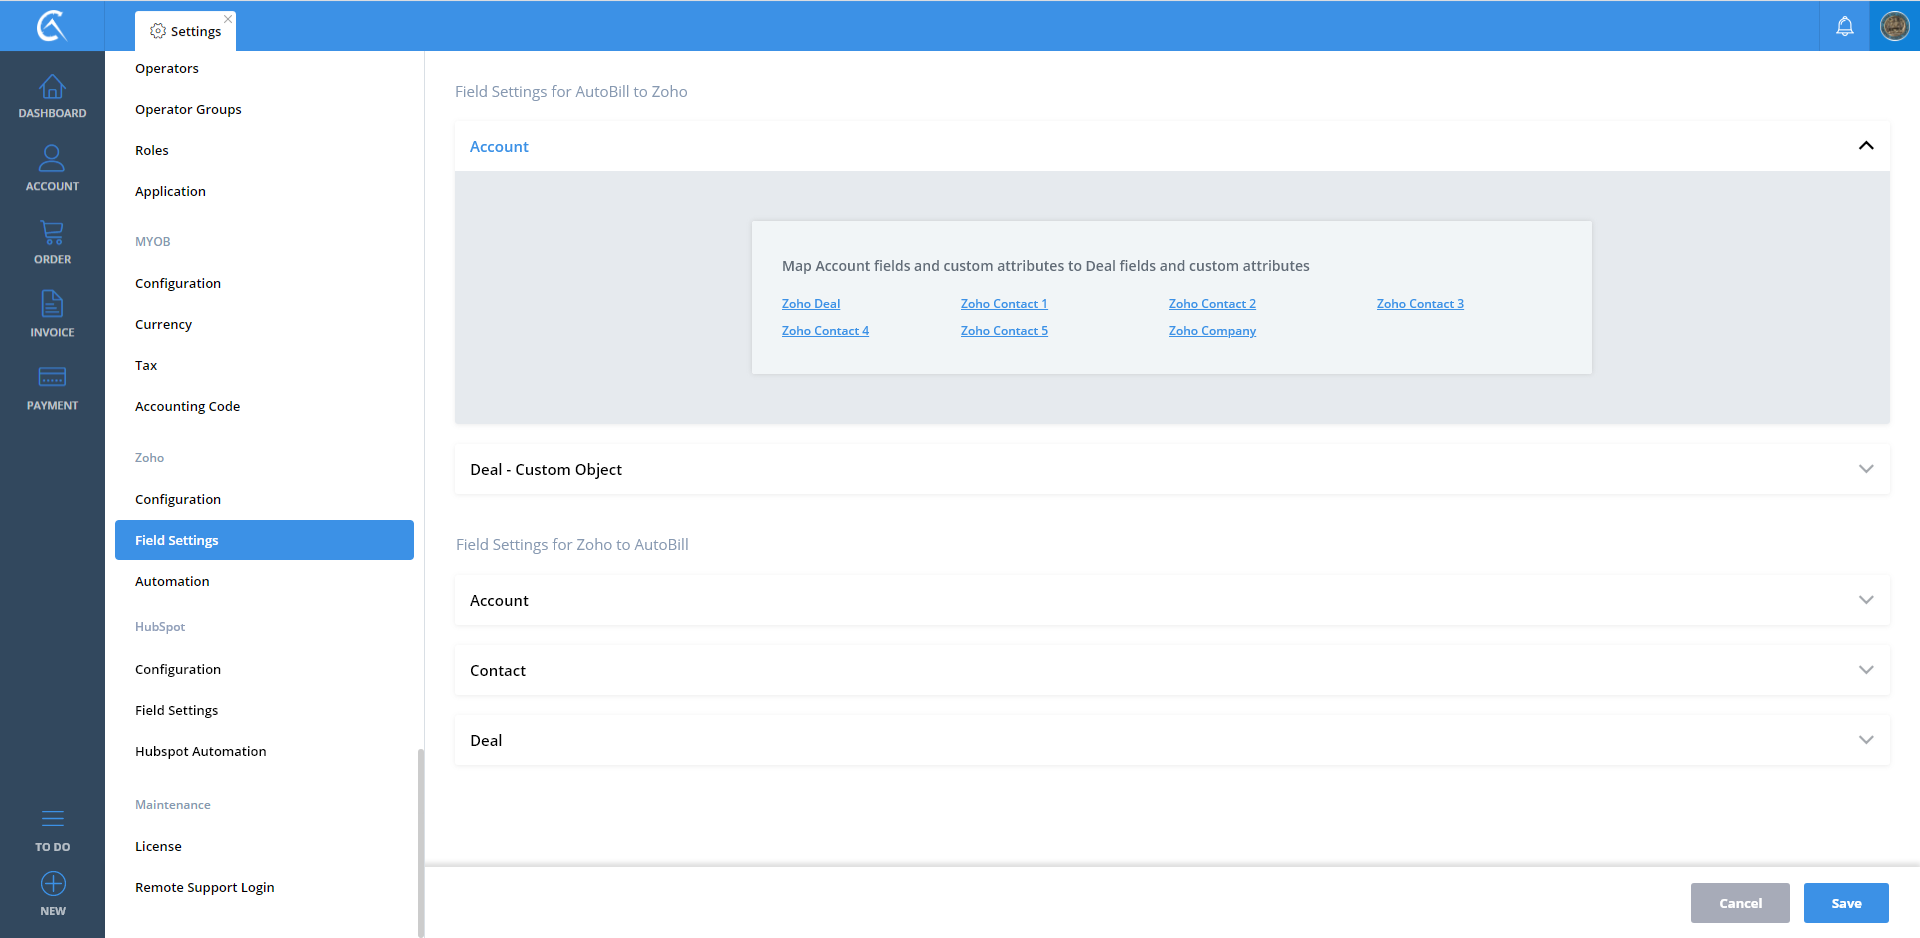Click the Save button
This screenshot has height=938, width=1920.
click(1845, 903)
